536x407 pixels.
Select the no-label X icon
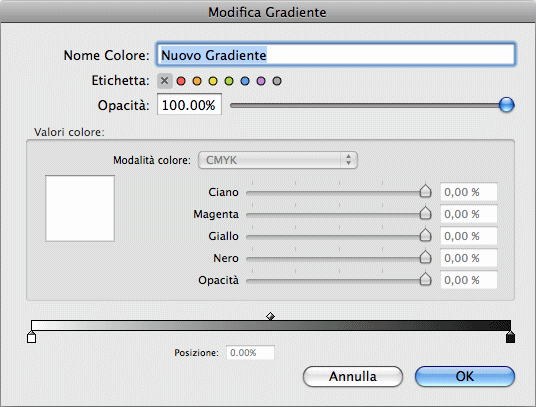(x=164, y=81)
